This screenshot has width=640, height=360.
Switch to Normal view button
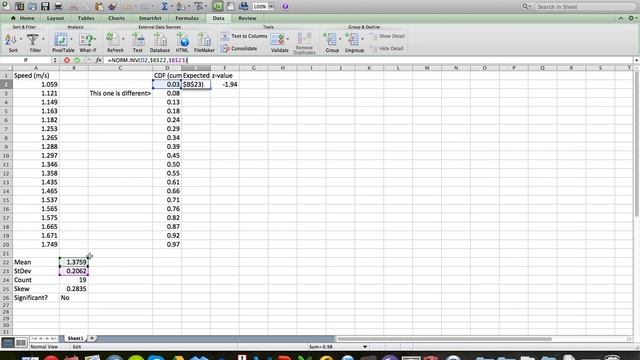click(x=8, y=342)
